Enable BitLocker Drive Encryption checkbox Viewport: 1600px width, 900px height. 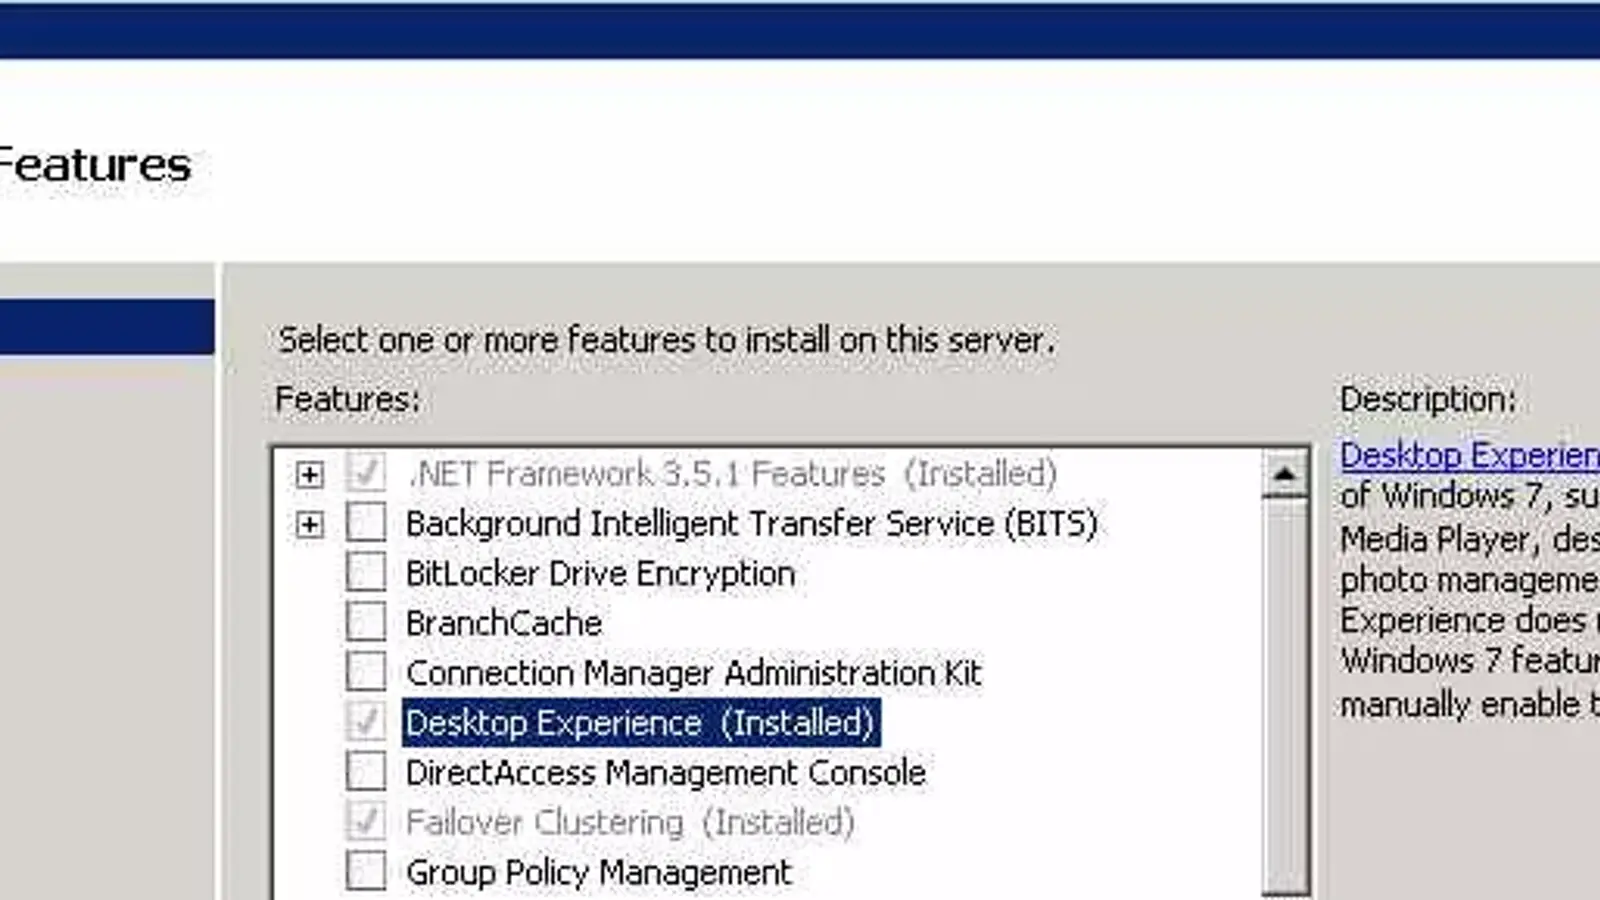[x=366, y=573]
